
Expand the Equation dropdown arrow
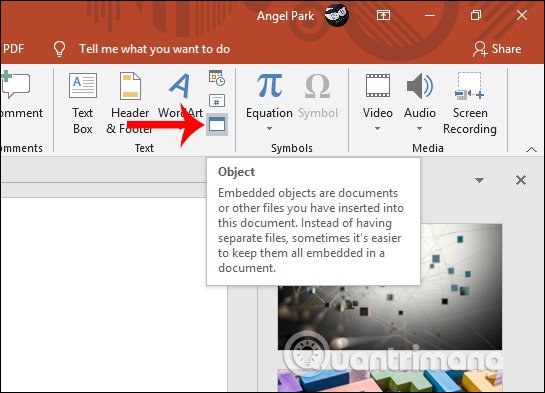tap(269, 128)
